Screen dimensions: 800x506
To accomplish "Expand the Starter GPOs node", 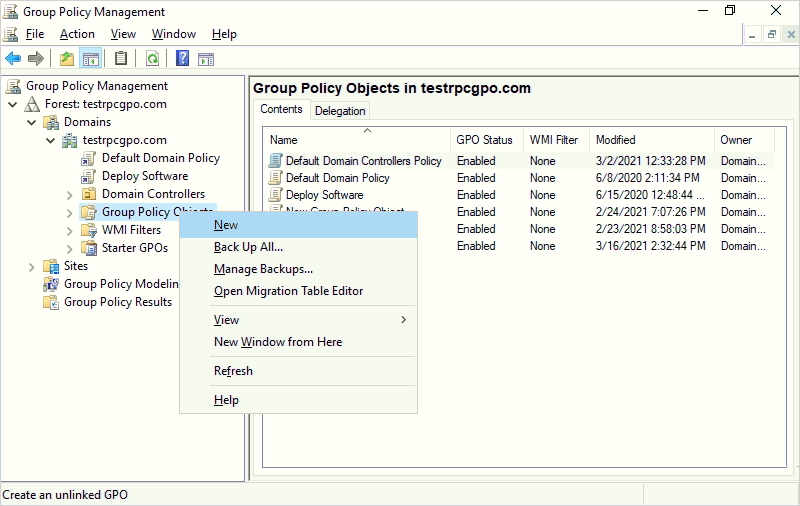I will click(70, 249).
